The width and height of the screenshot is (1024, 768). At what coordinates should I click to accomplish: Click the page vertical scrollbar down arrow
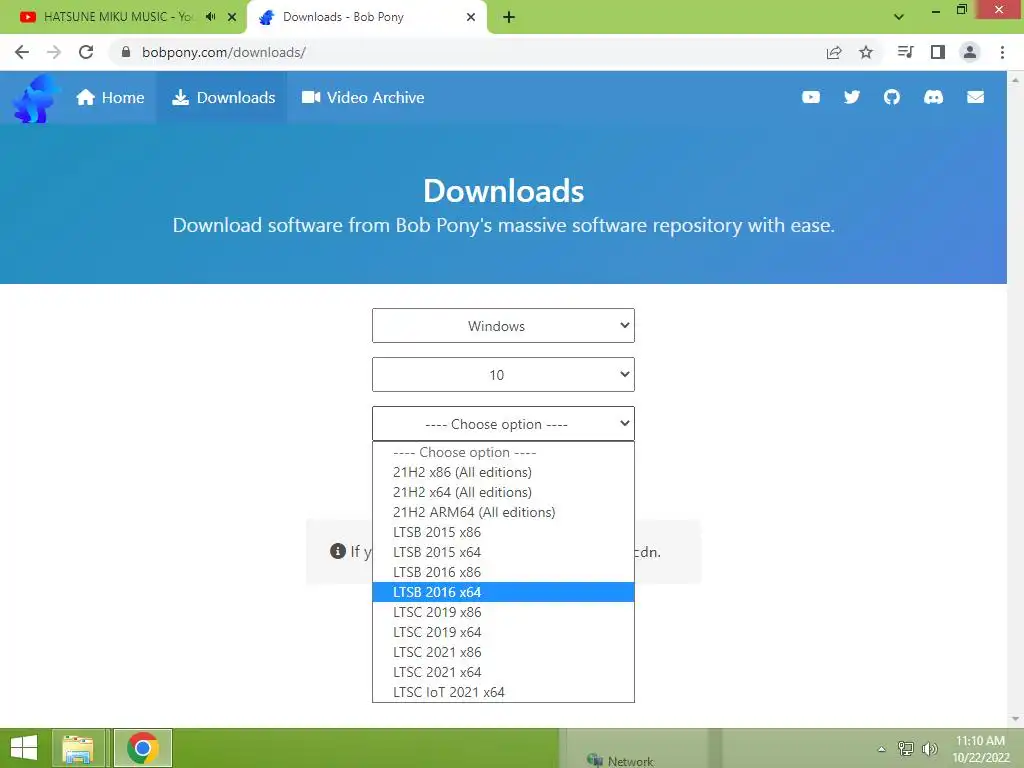pyautogui.click(x=1016, y=719)
